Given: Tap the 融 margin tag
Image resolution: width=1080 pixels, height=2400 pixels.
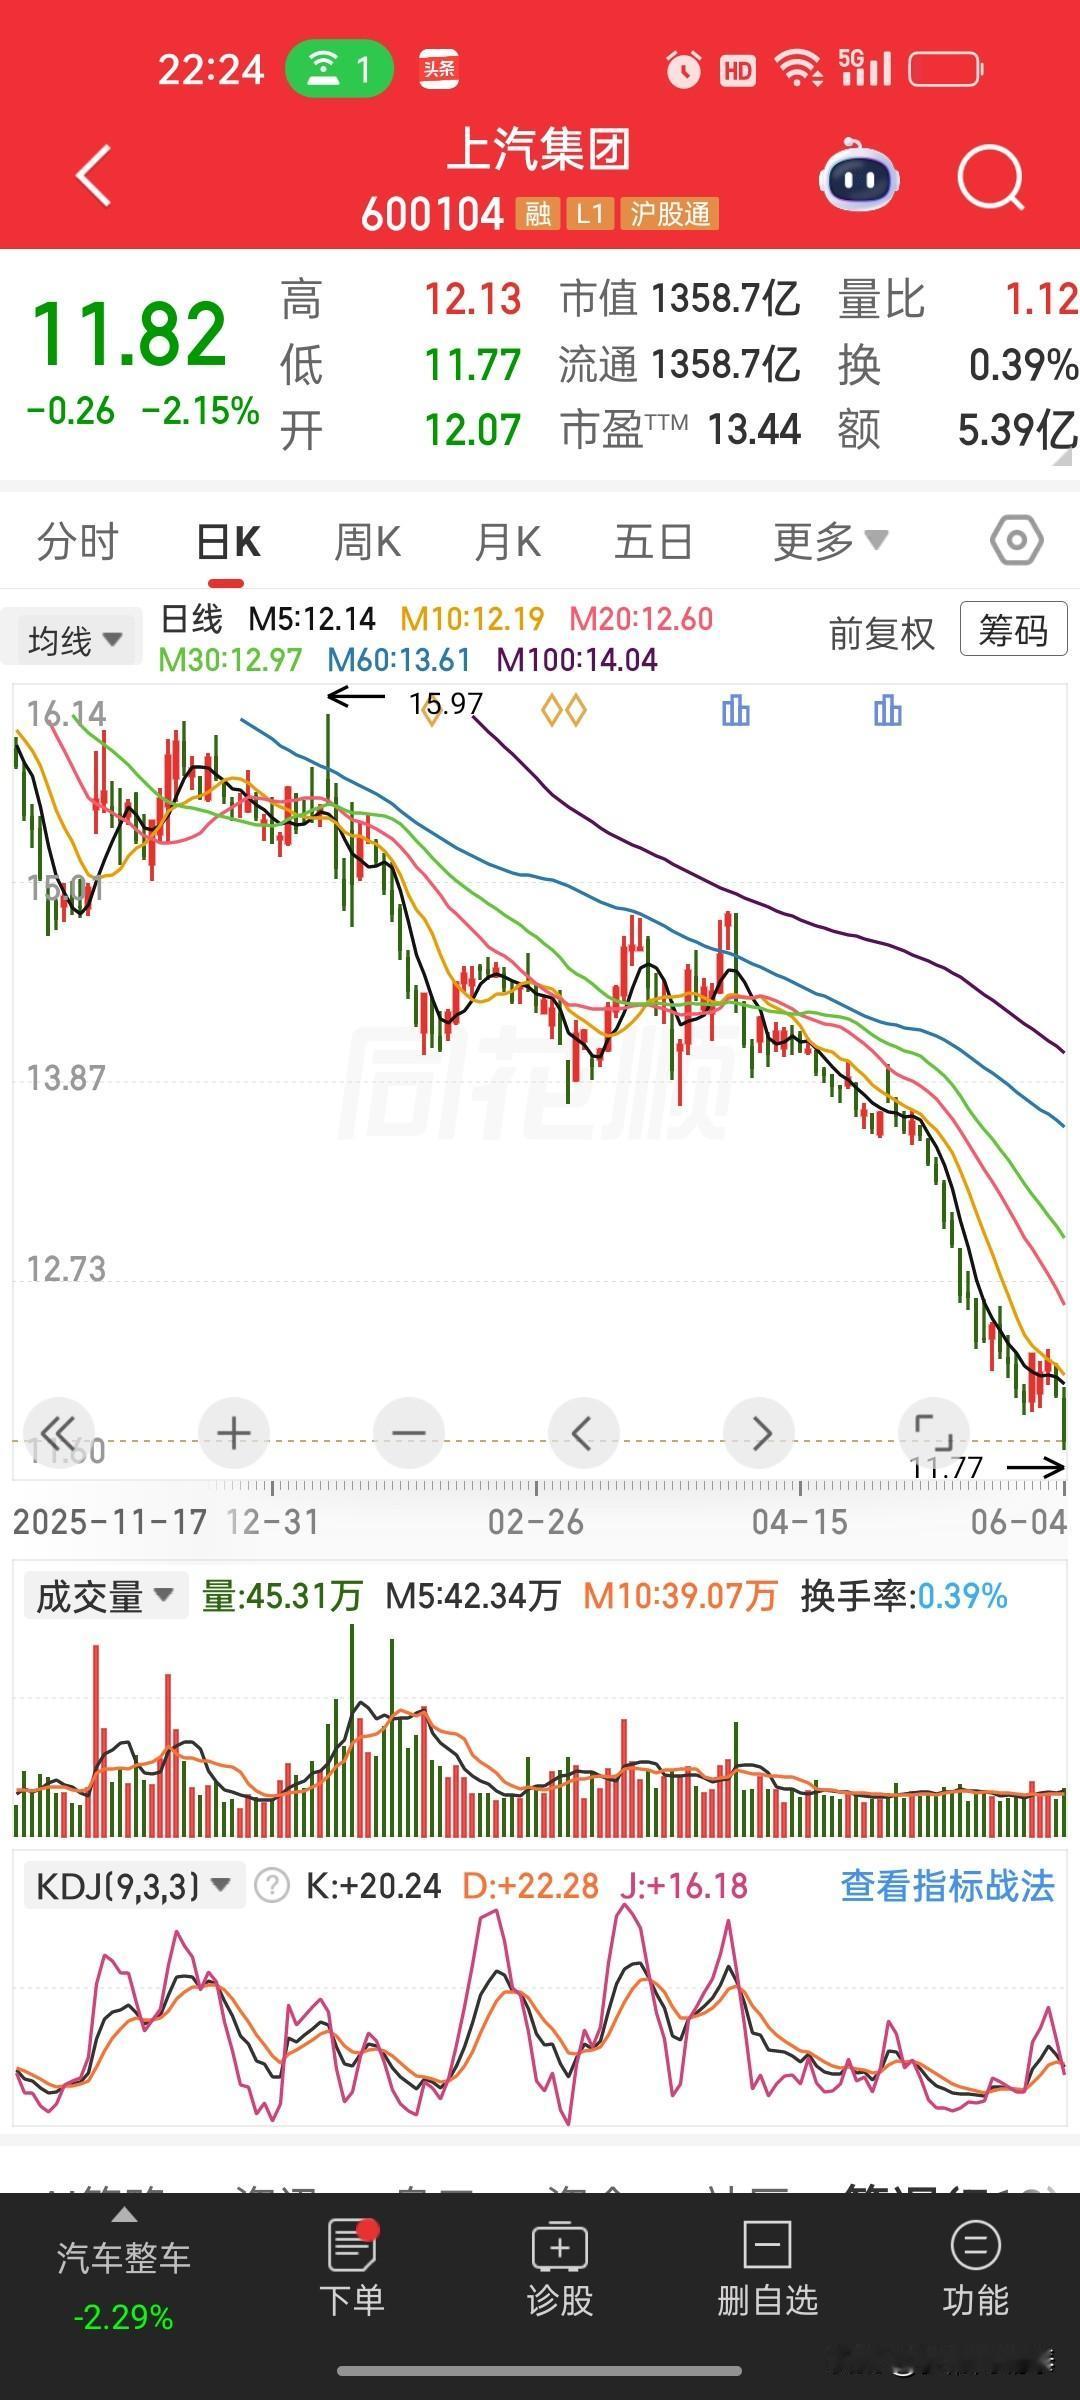Looking at the screenshot, I should (x=538, y=214).
